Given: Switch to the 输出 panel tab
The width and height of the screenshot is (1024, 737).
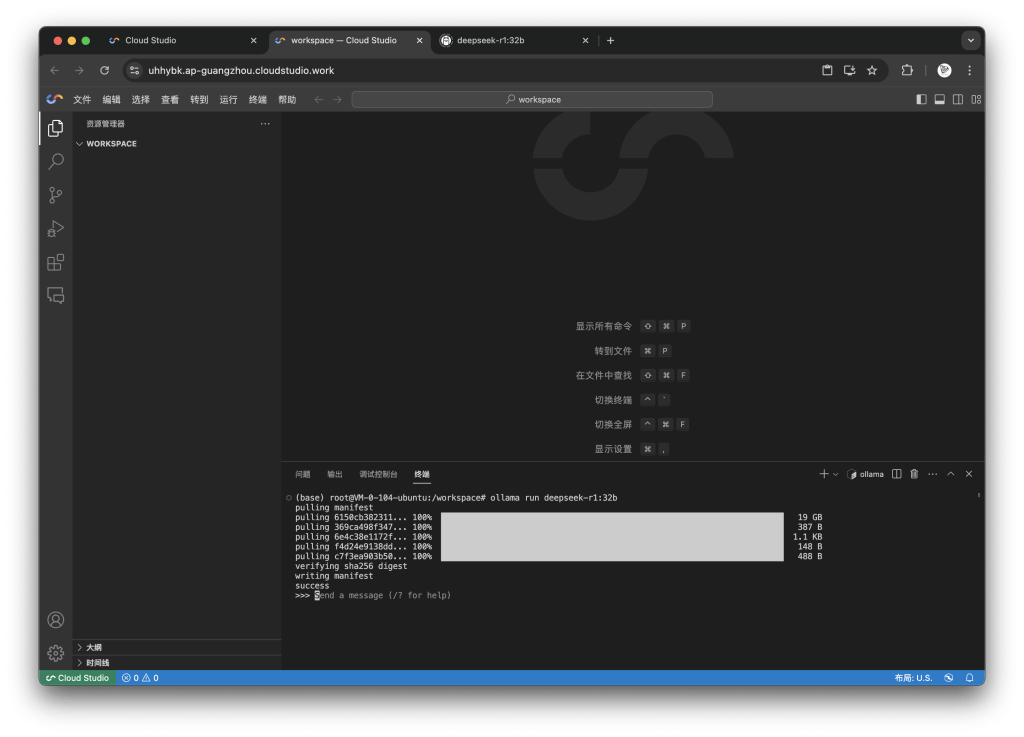Looking at the screenshot, I should [335, 474].
